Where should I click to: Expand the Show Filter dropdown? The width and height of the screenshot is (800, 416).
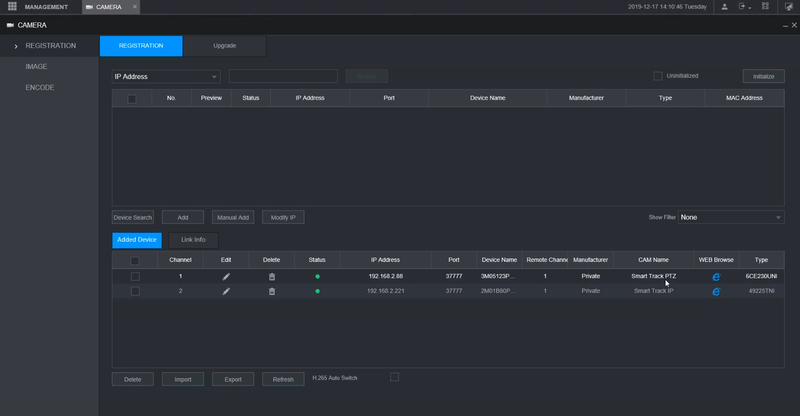click(730, 217)
